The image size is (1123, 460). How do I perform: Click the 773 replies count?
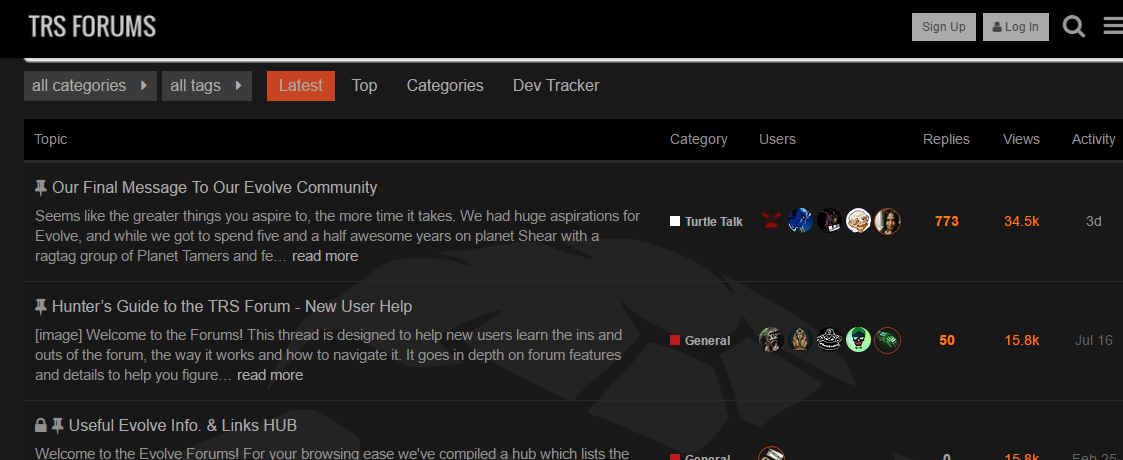pos(947,221)
